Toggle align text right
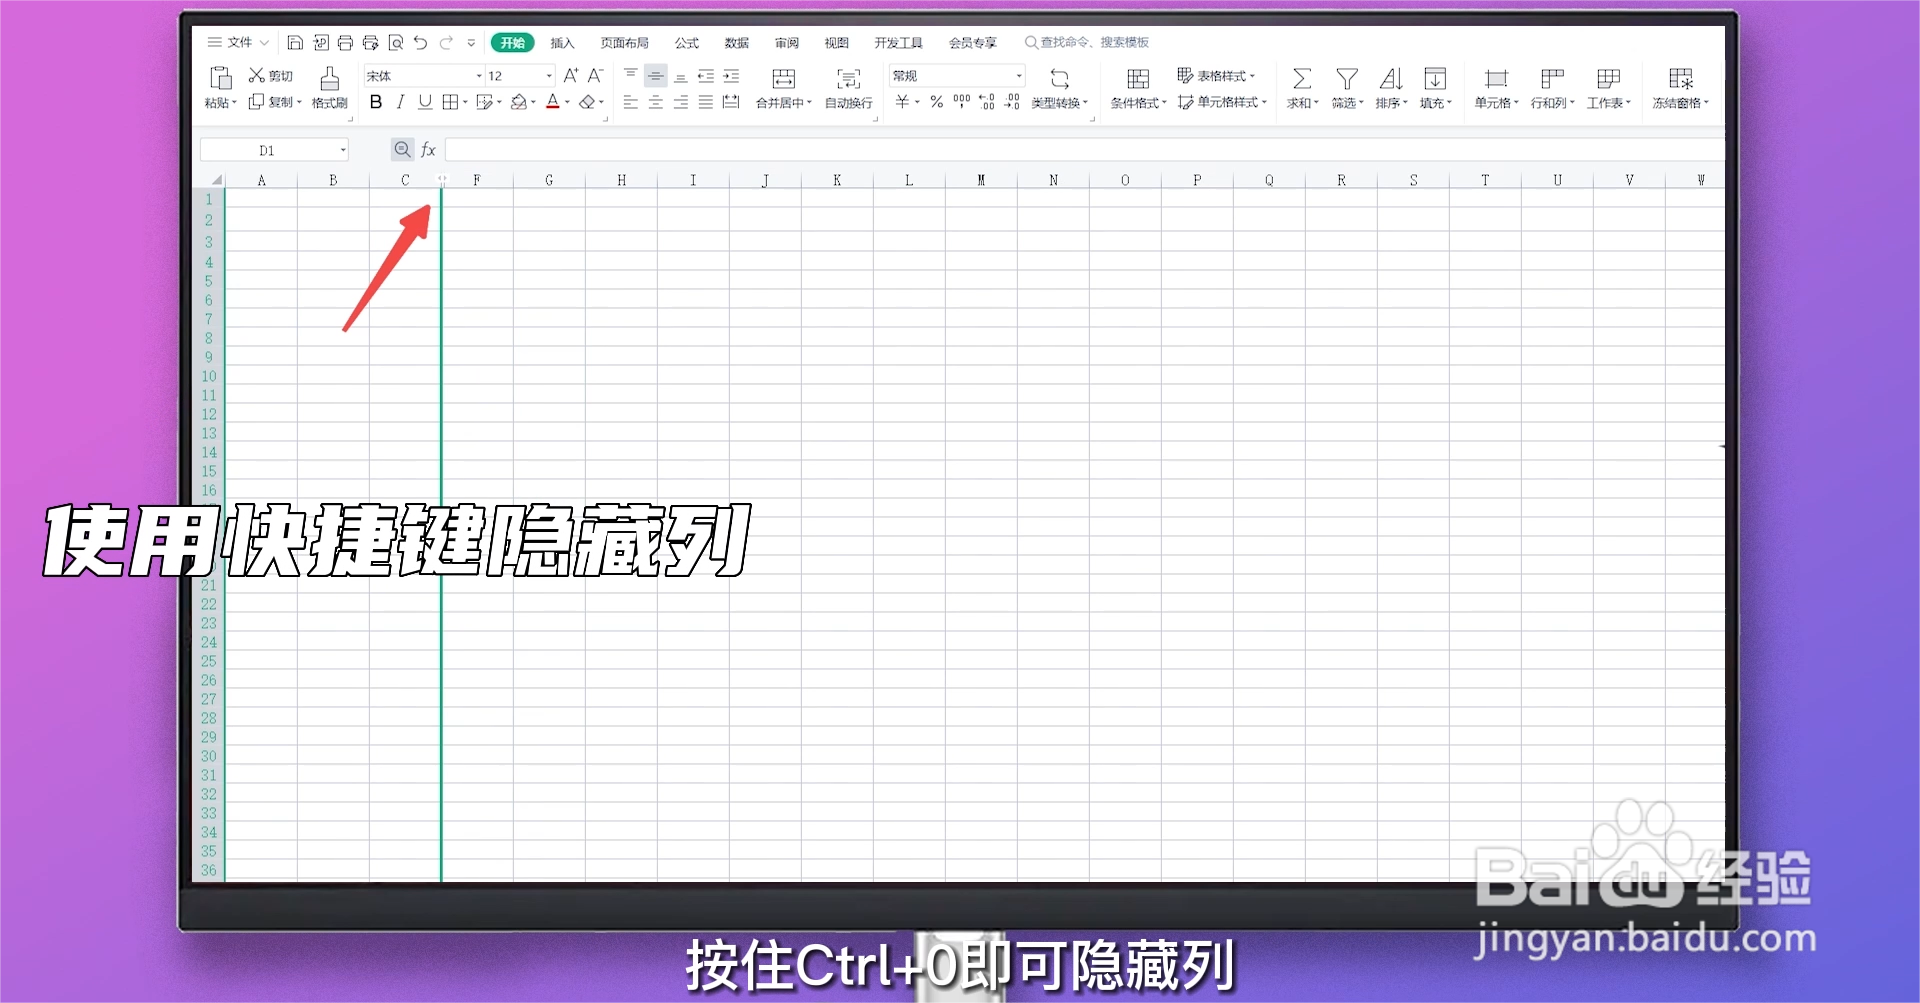Viewport: 1920px width, 1003px height. point(681,102)
